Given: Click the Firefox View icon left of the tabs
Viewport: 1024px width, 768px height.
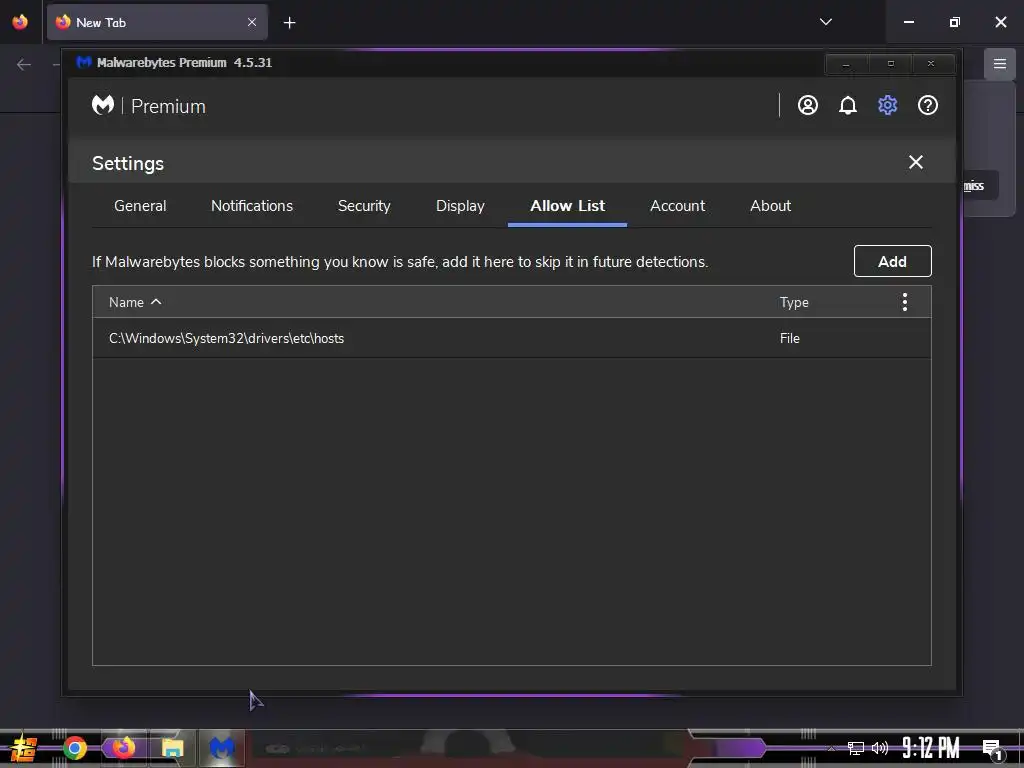Looking at the screenshot, I should tap(20, 22).
